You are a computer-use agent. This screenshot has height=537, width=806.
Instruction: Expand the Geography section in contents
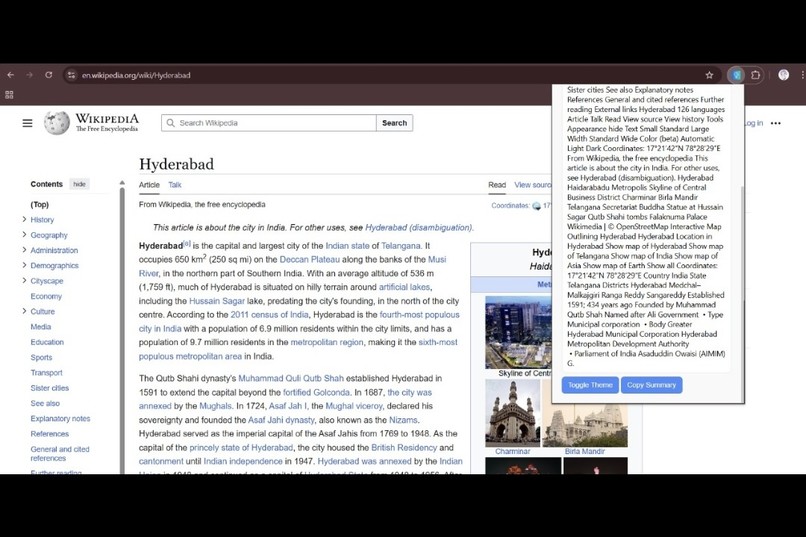(x=24, y=235)
